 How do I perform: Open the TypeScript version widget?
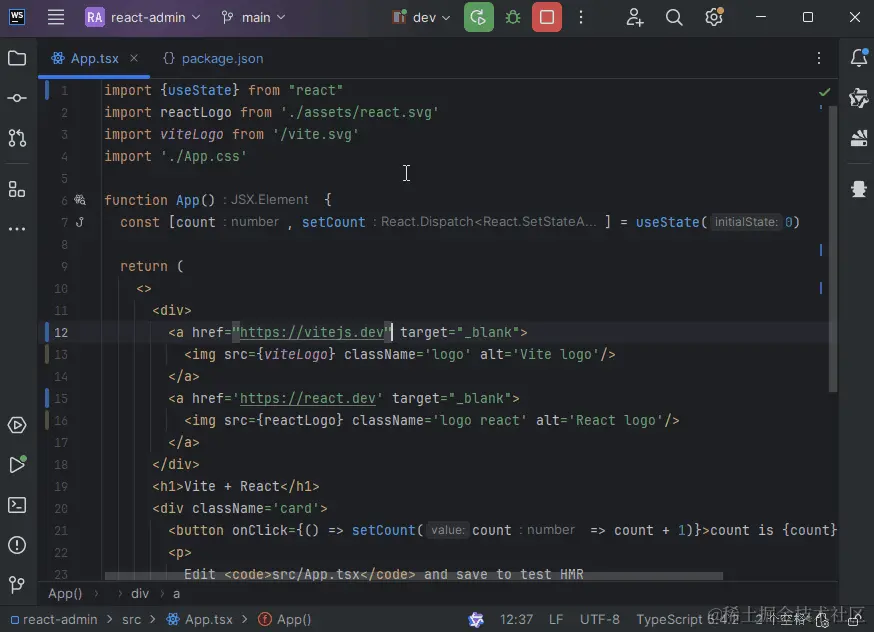click(x=687, y=619)
